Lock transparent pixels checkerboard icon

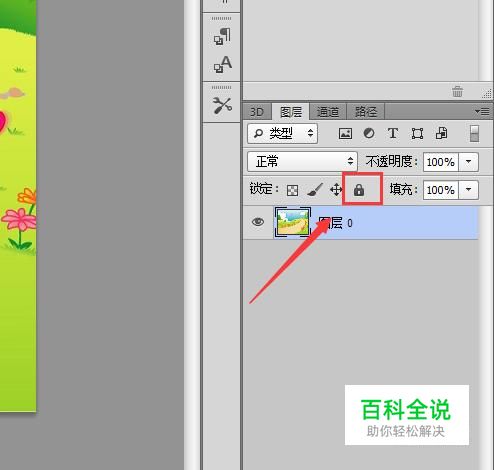[292, 191]
